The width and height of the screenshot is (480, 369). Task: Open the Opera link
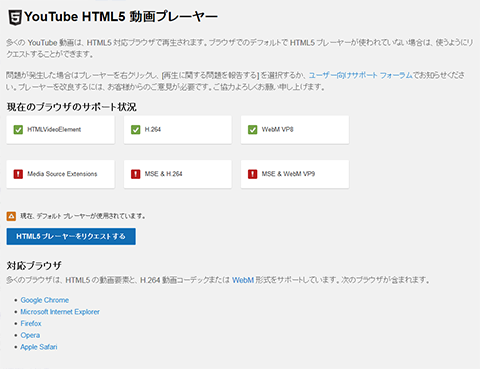(30, 335)
